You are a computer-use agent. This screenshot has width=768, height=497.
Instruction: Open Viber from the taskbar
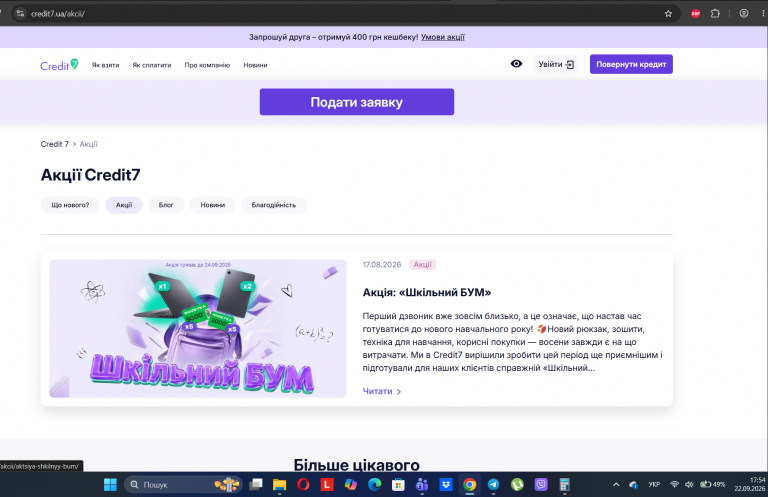(541, 485)
